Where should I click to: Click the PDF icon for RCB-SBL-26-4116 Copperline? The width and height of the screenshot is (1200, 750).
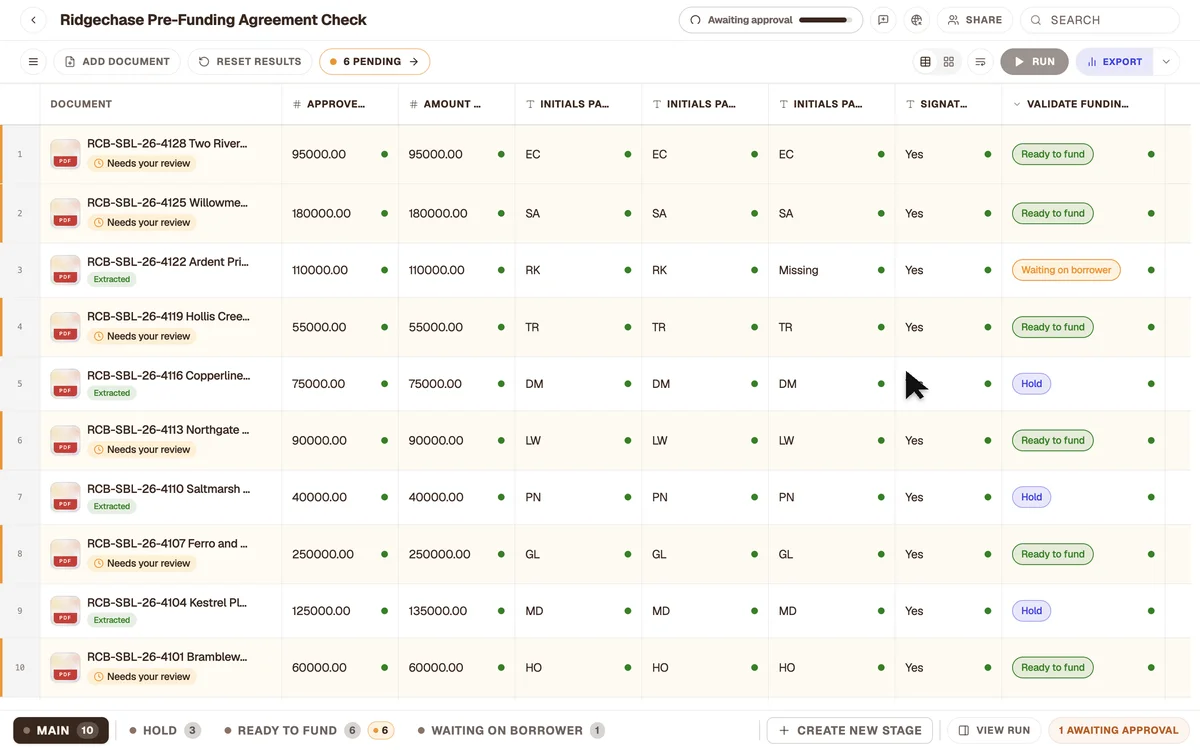pos(65,384)
